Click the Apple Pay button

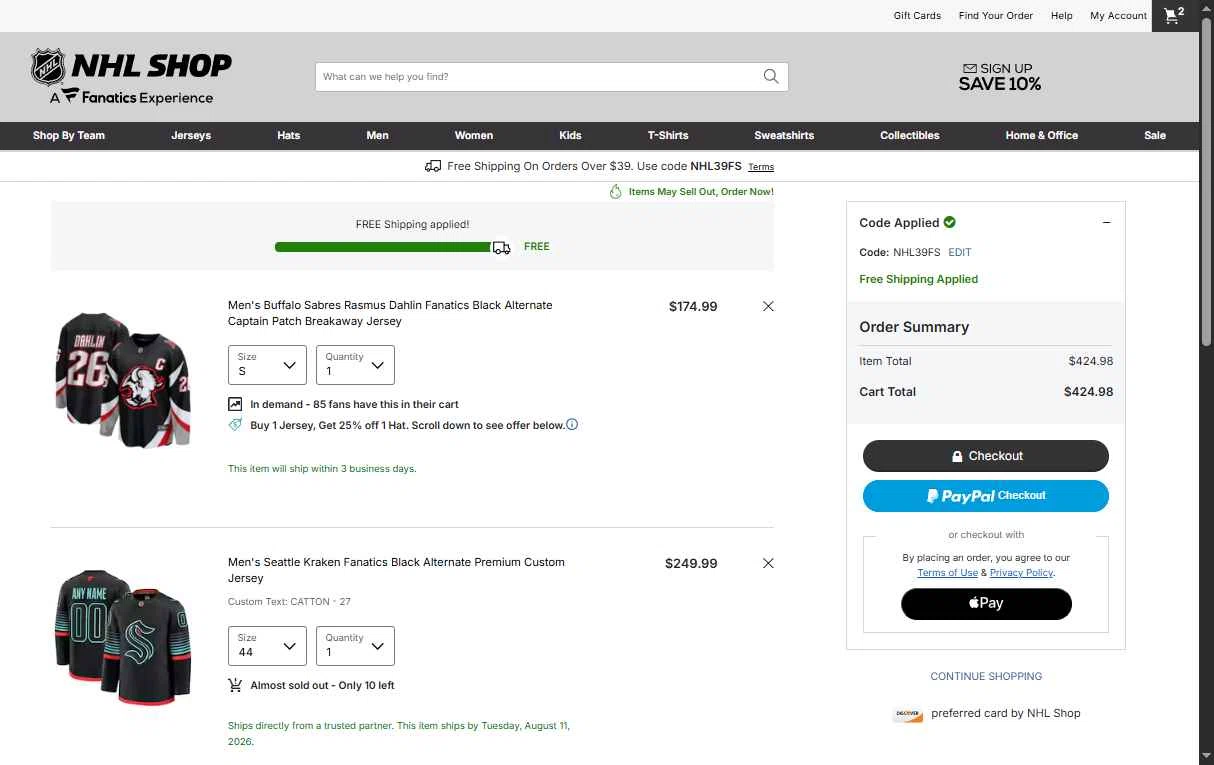point(986,603)
